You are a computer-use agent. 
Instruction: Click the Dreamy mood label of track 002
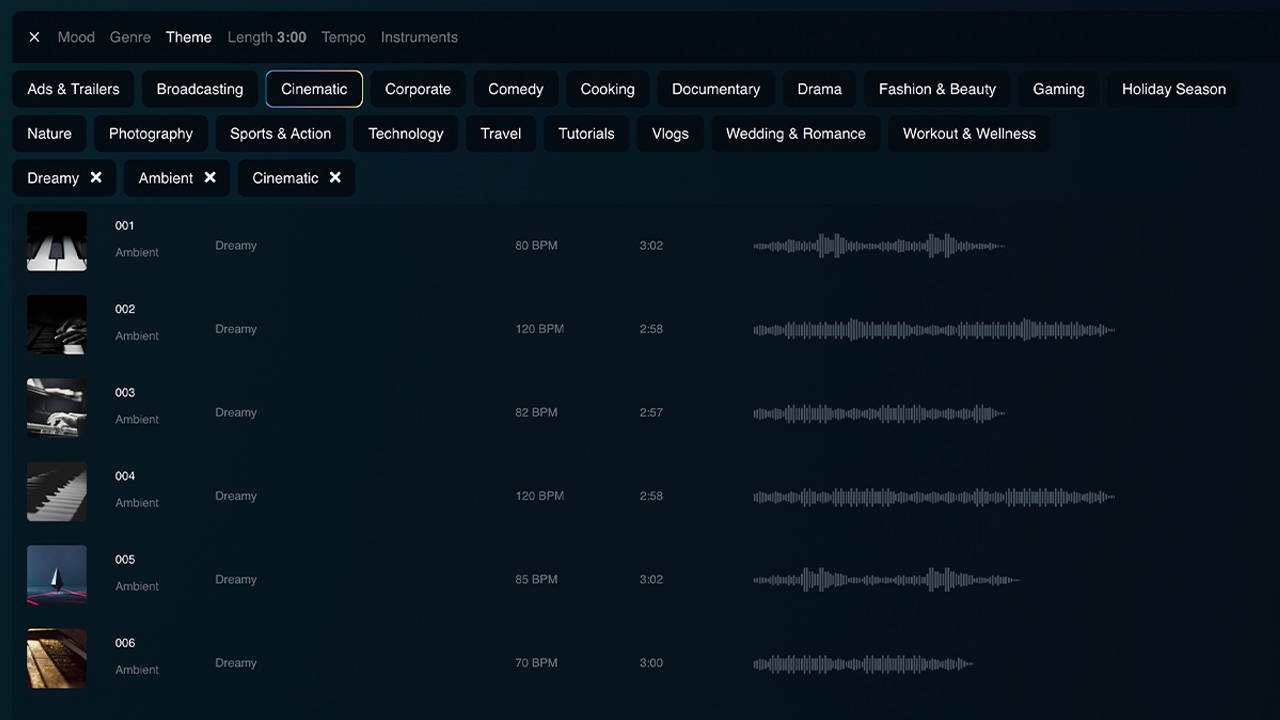(x=236, y=329)
